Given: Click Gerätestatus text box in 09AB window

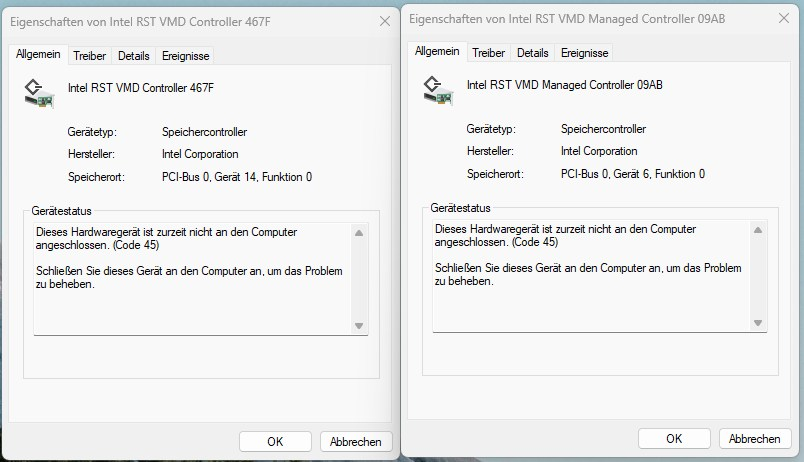Looking at the screenshot, I should (599, 276).
